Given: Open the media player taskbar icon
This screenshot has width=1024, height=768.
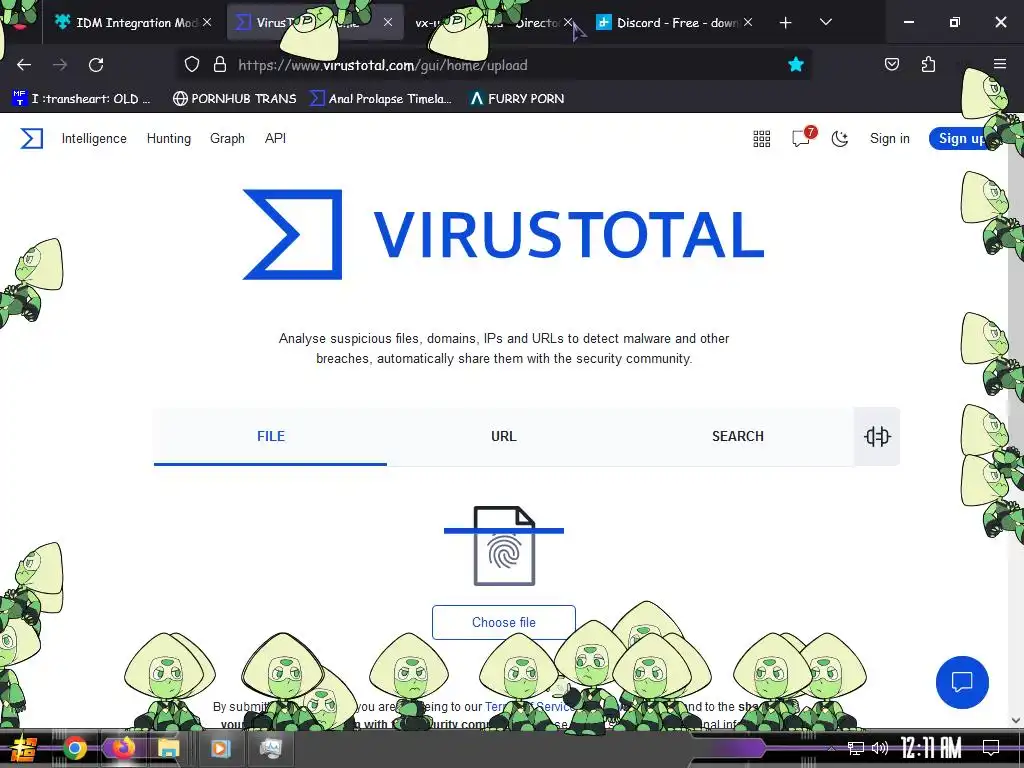Looking at the screenshot, I should (221, 748).
